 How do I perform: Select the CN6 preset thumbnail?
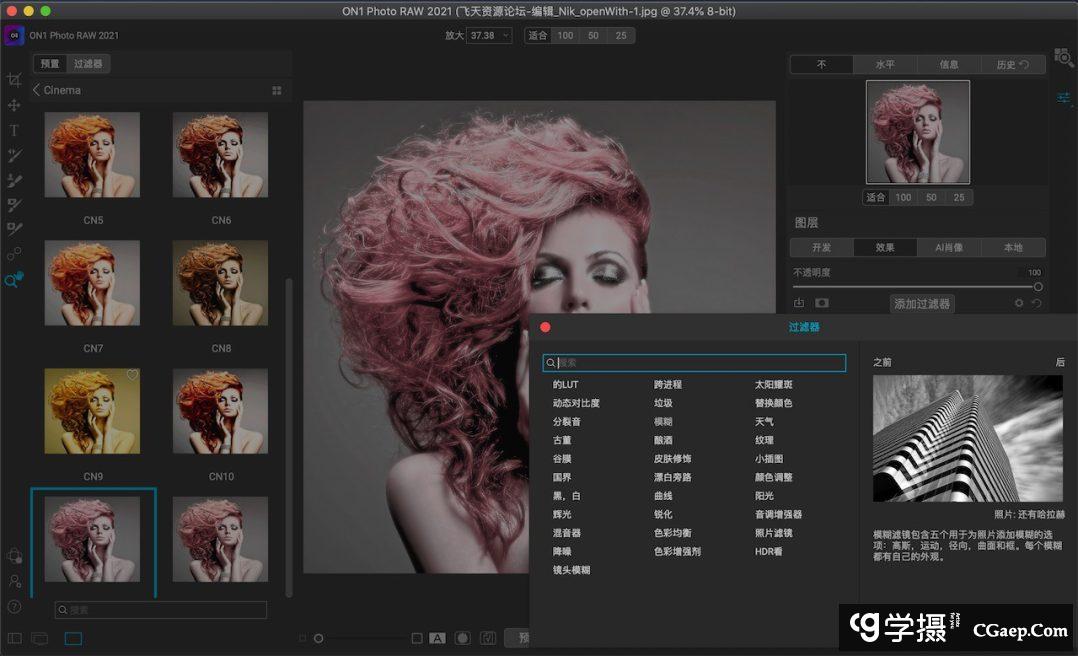221,155
